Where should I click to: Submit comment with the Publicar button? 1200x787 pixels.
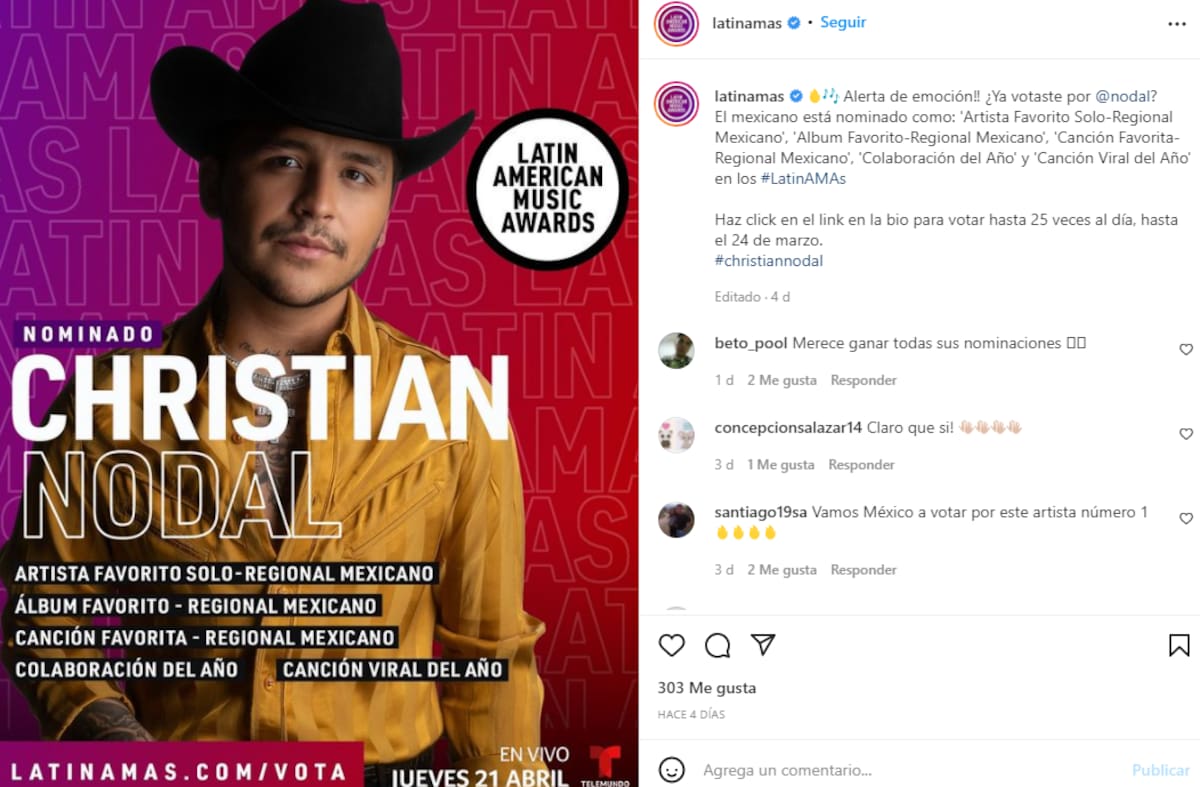click(1161, 770)
